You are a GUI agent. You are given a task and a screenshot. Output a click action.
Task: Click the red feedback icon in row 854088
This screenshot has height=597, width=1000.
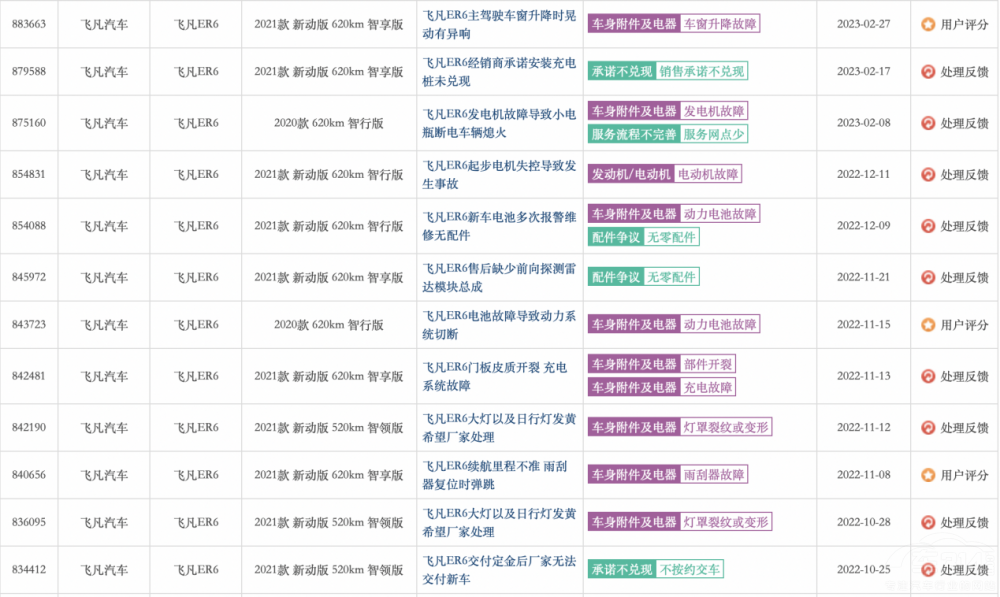pos(928,226)
